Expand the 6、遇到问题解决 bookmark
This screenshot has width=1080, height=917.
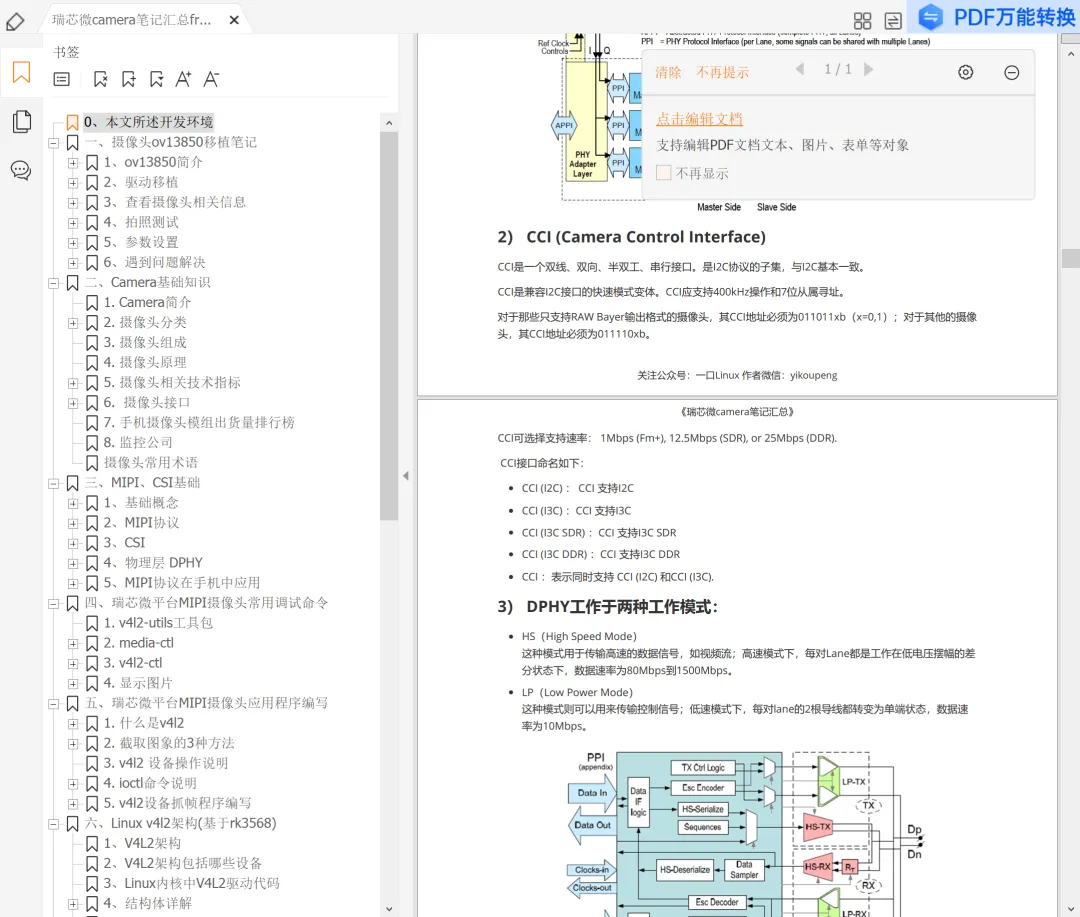72,262
